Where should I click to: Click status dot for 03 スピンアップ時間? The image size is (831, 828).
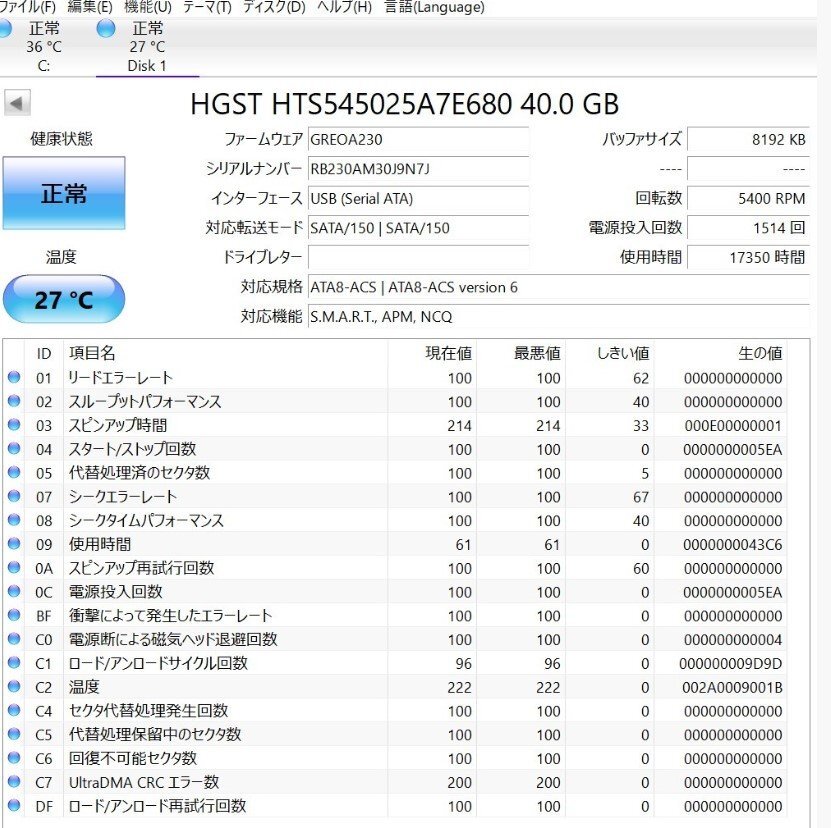[14, 425]
